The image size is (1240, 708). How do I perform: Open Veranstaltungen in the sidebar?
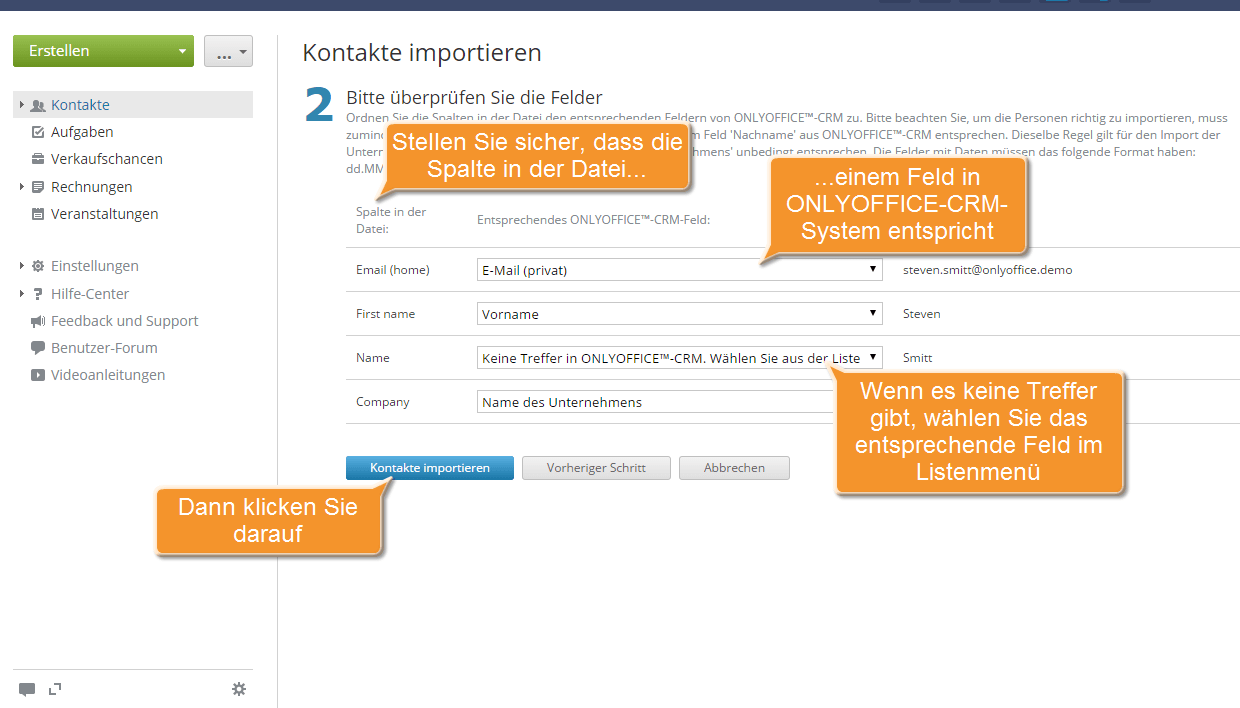[x=104, y=214]
